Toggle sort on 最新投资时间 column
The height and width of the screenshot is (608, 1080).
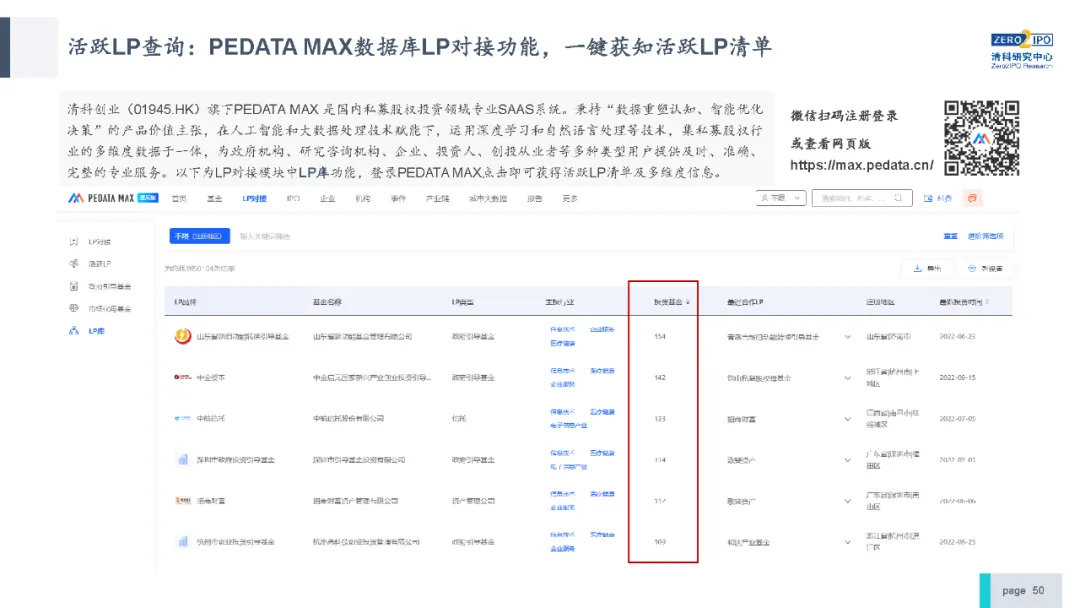988,301
